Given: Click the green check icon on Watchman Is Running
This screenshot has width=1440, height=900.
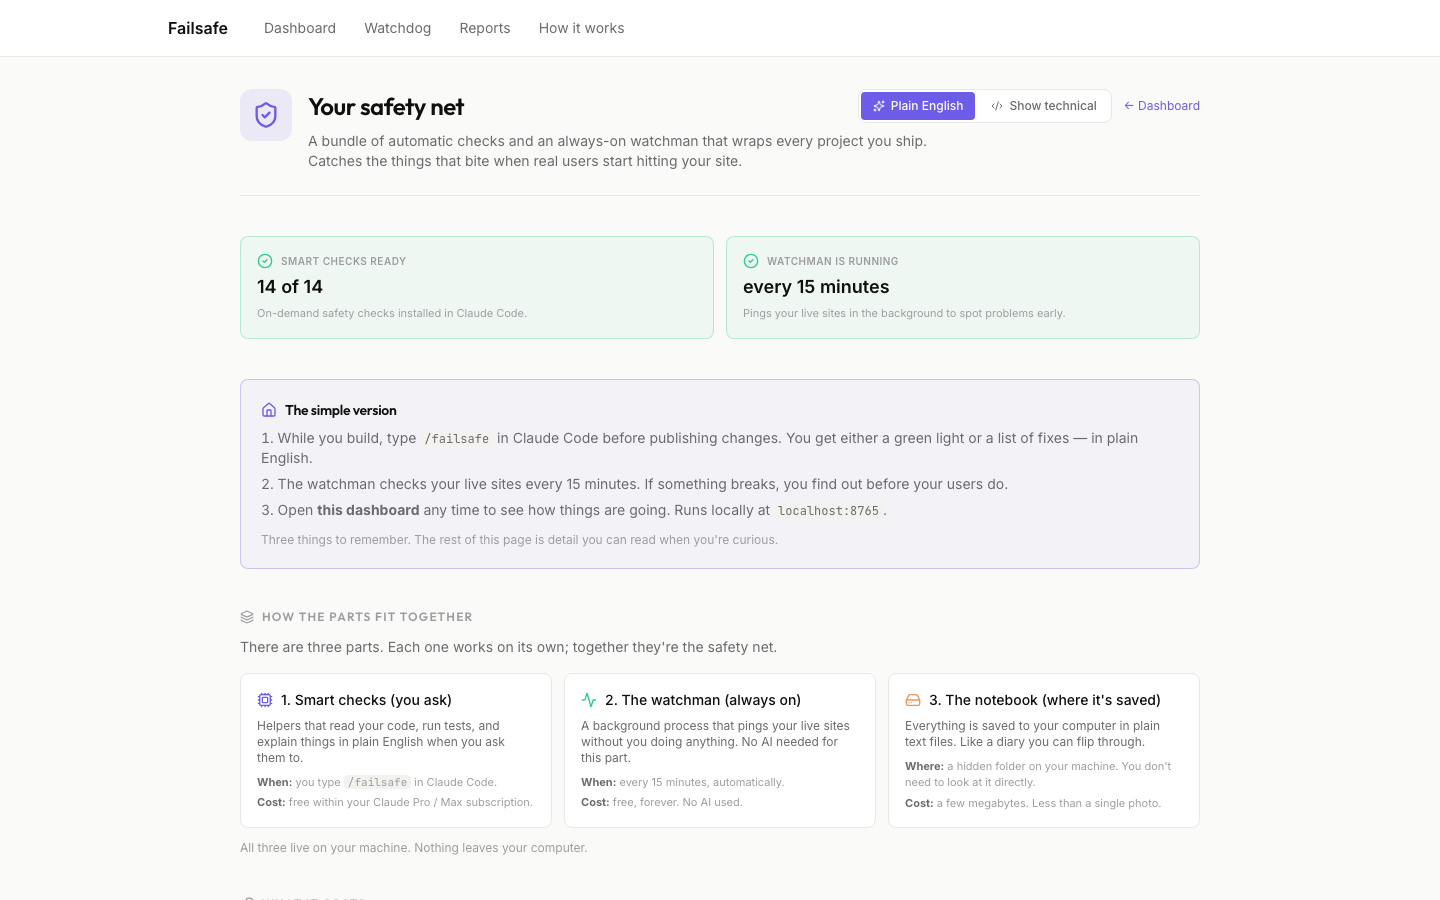Looking at the screenshot, I should pos(751,261).
